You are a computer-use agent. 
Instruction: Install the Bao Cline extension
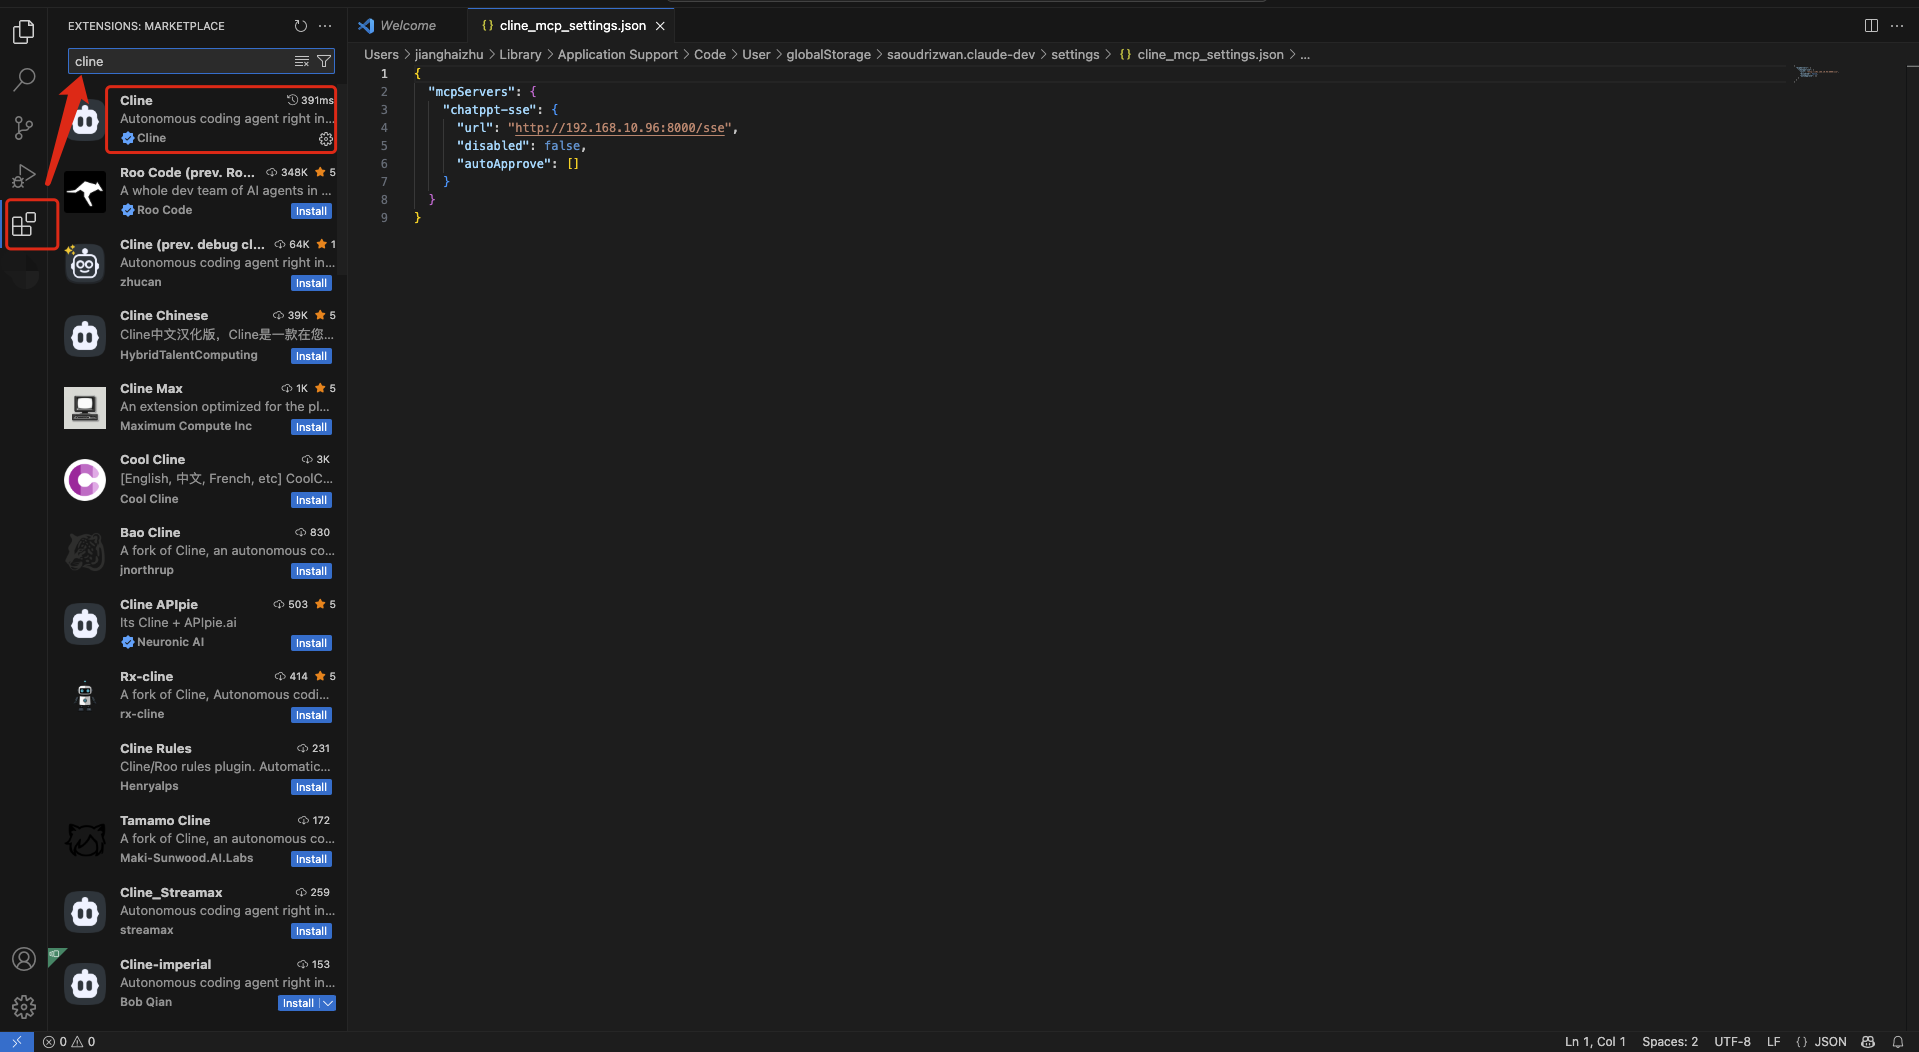311,571
